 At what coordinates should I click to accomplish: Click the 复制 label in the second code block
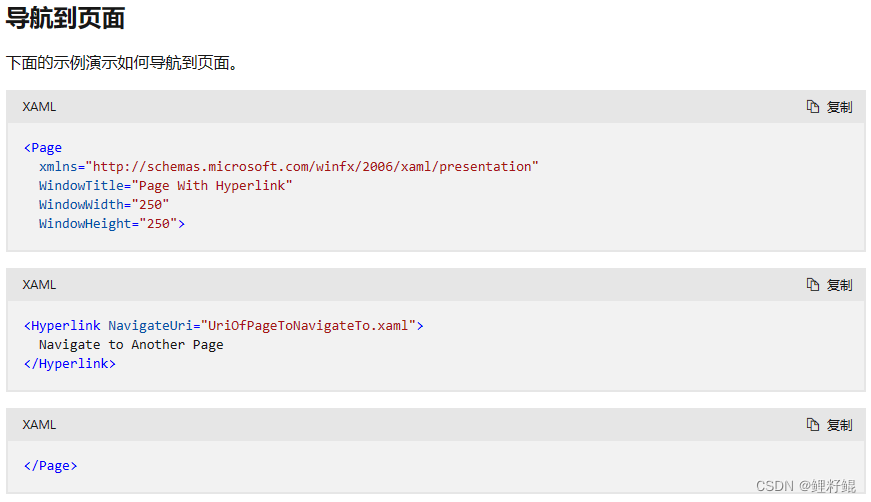click(x=839, y=285)
